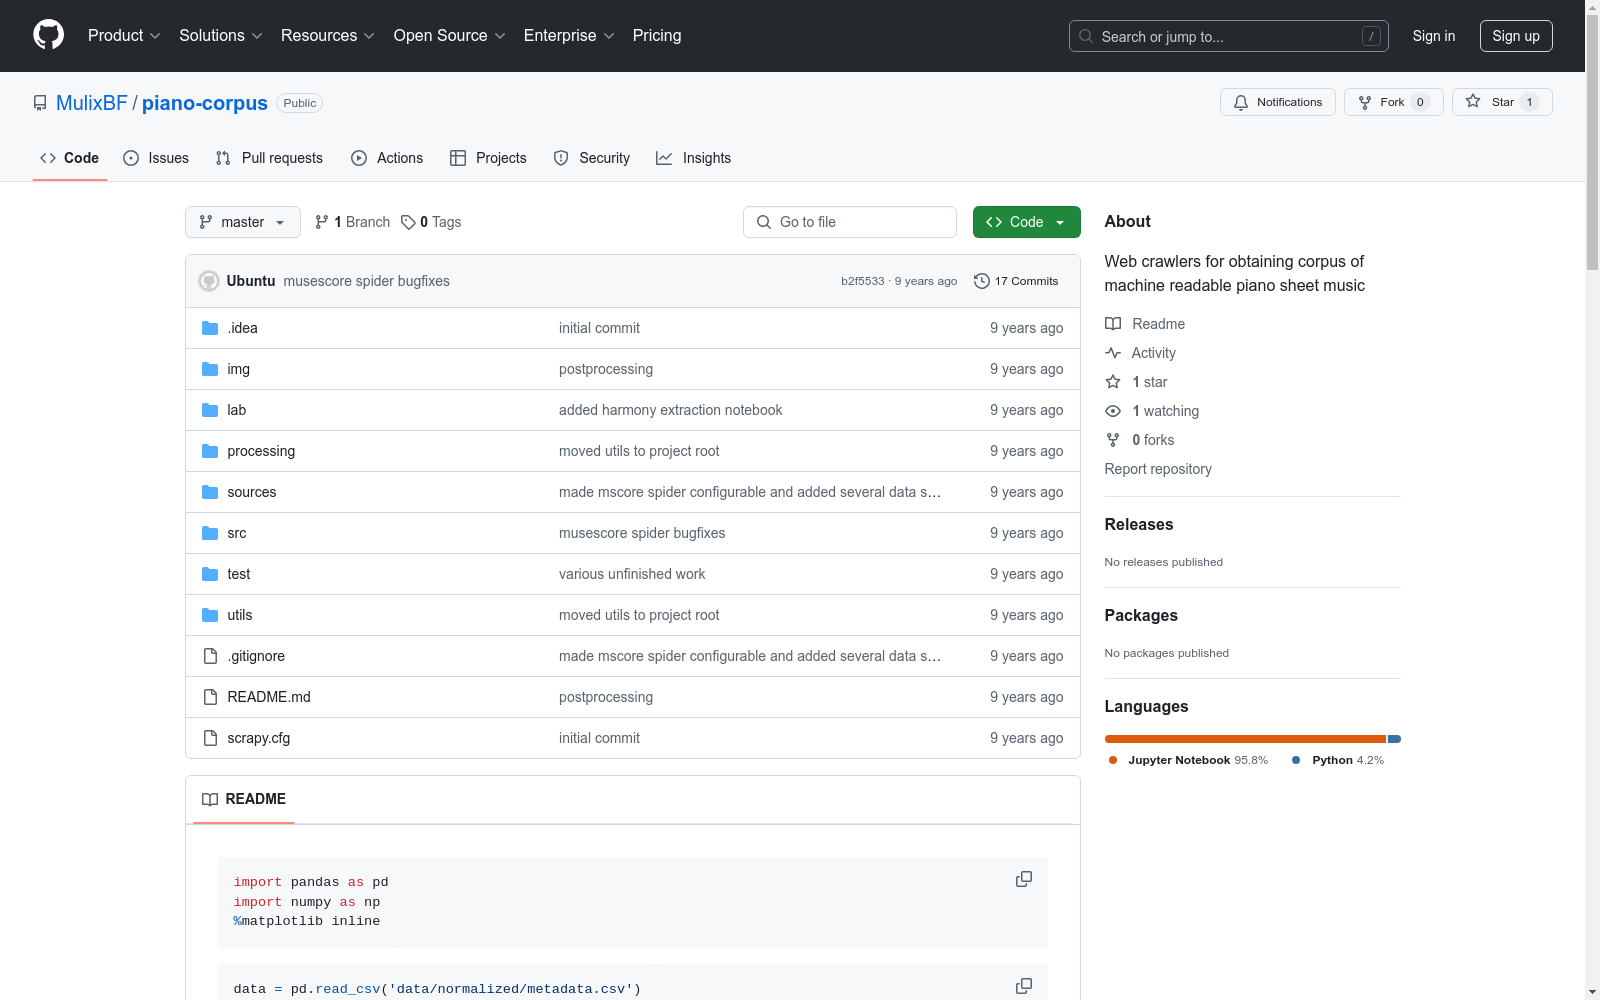Expand the Enterprise menu
Image resolution: width=1600 pixels, height=1000 pixels.
click(x=569, y=35)
